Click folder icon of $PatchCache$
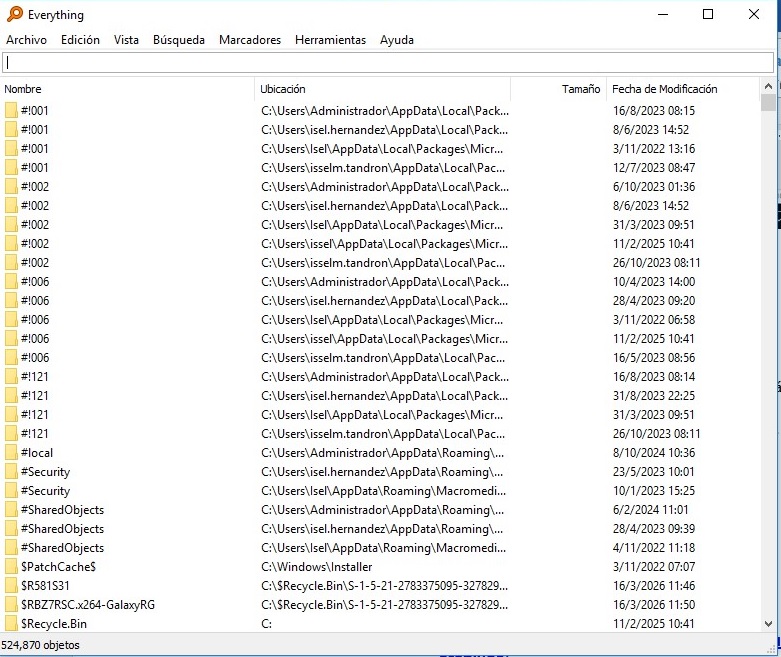The height and width of the screenshot is (657, 781). [11, 566]
